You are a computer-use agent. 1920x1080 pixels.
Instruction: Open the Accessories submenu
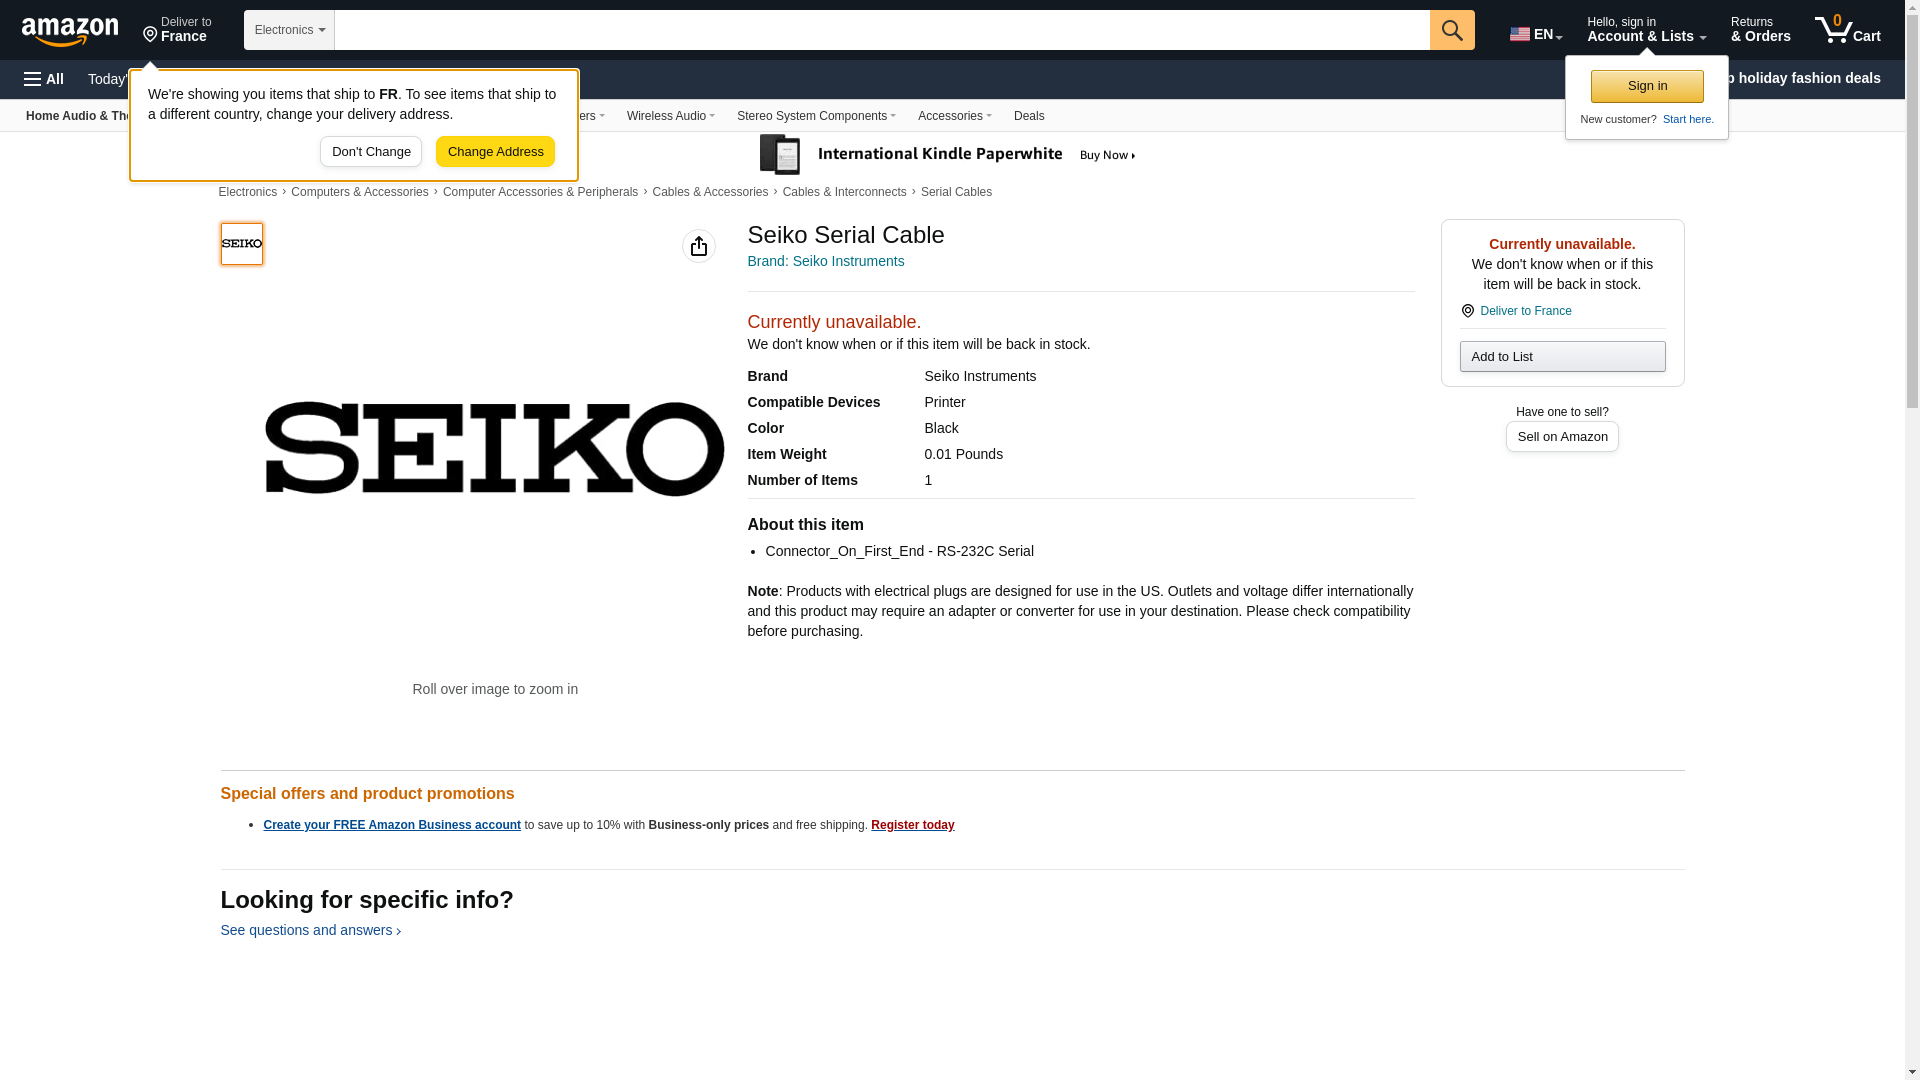click(x=954, y=116)
